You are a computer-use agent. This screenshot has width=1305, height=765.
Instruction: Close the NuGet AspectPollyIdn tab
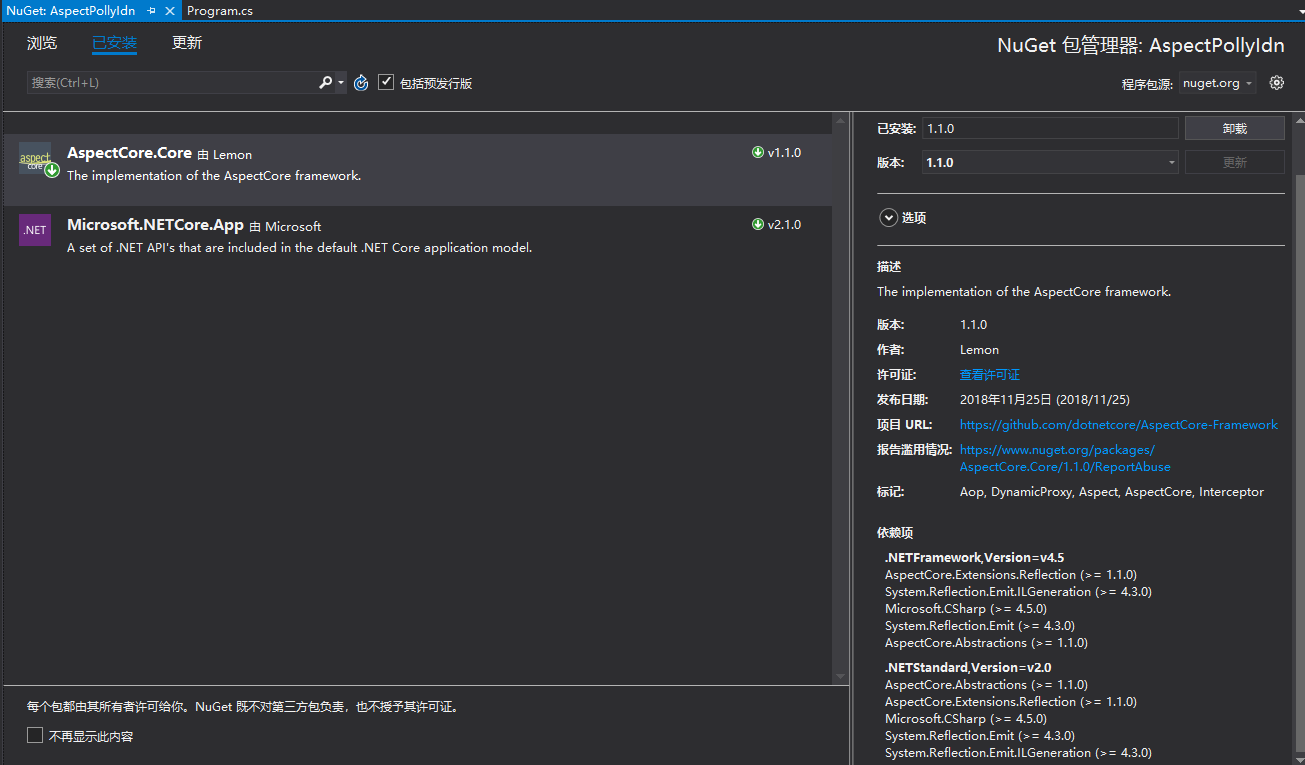tap(169, 11)
